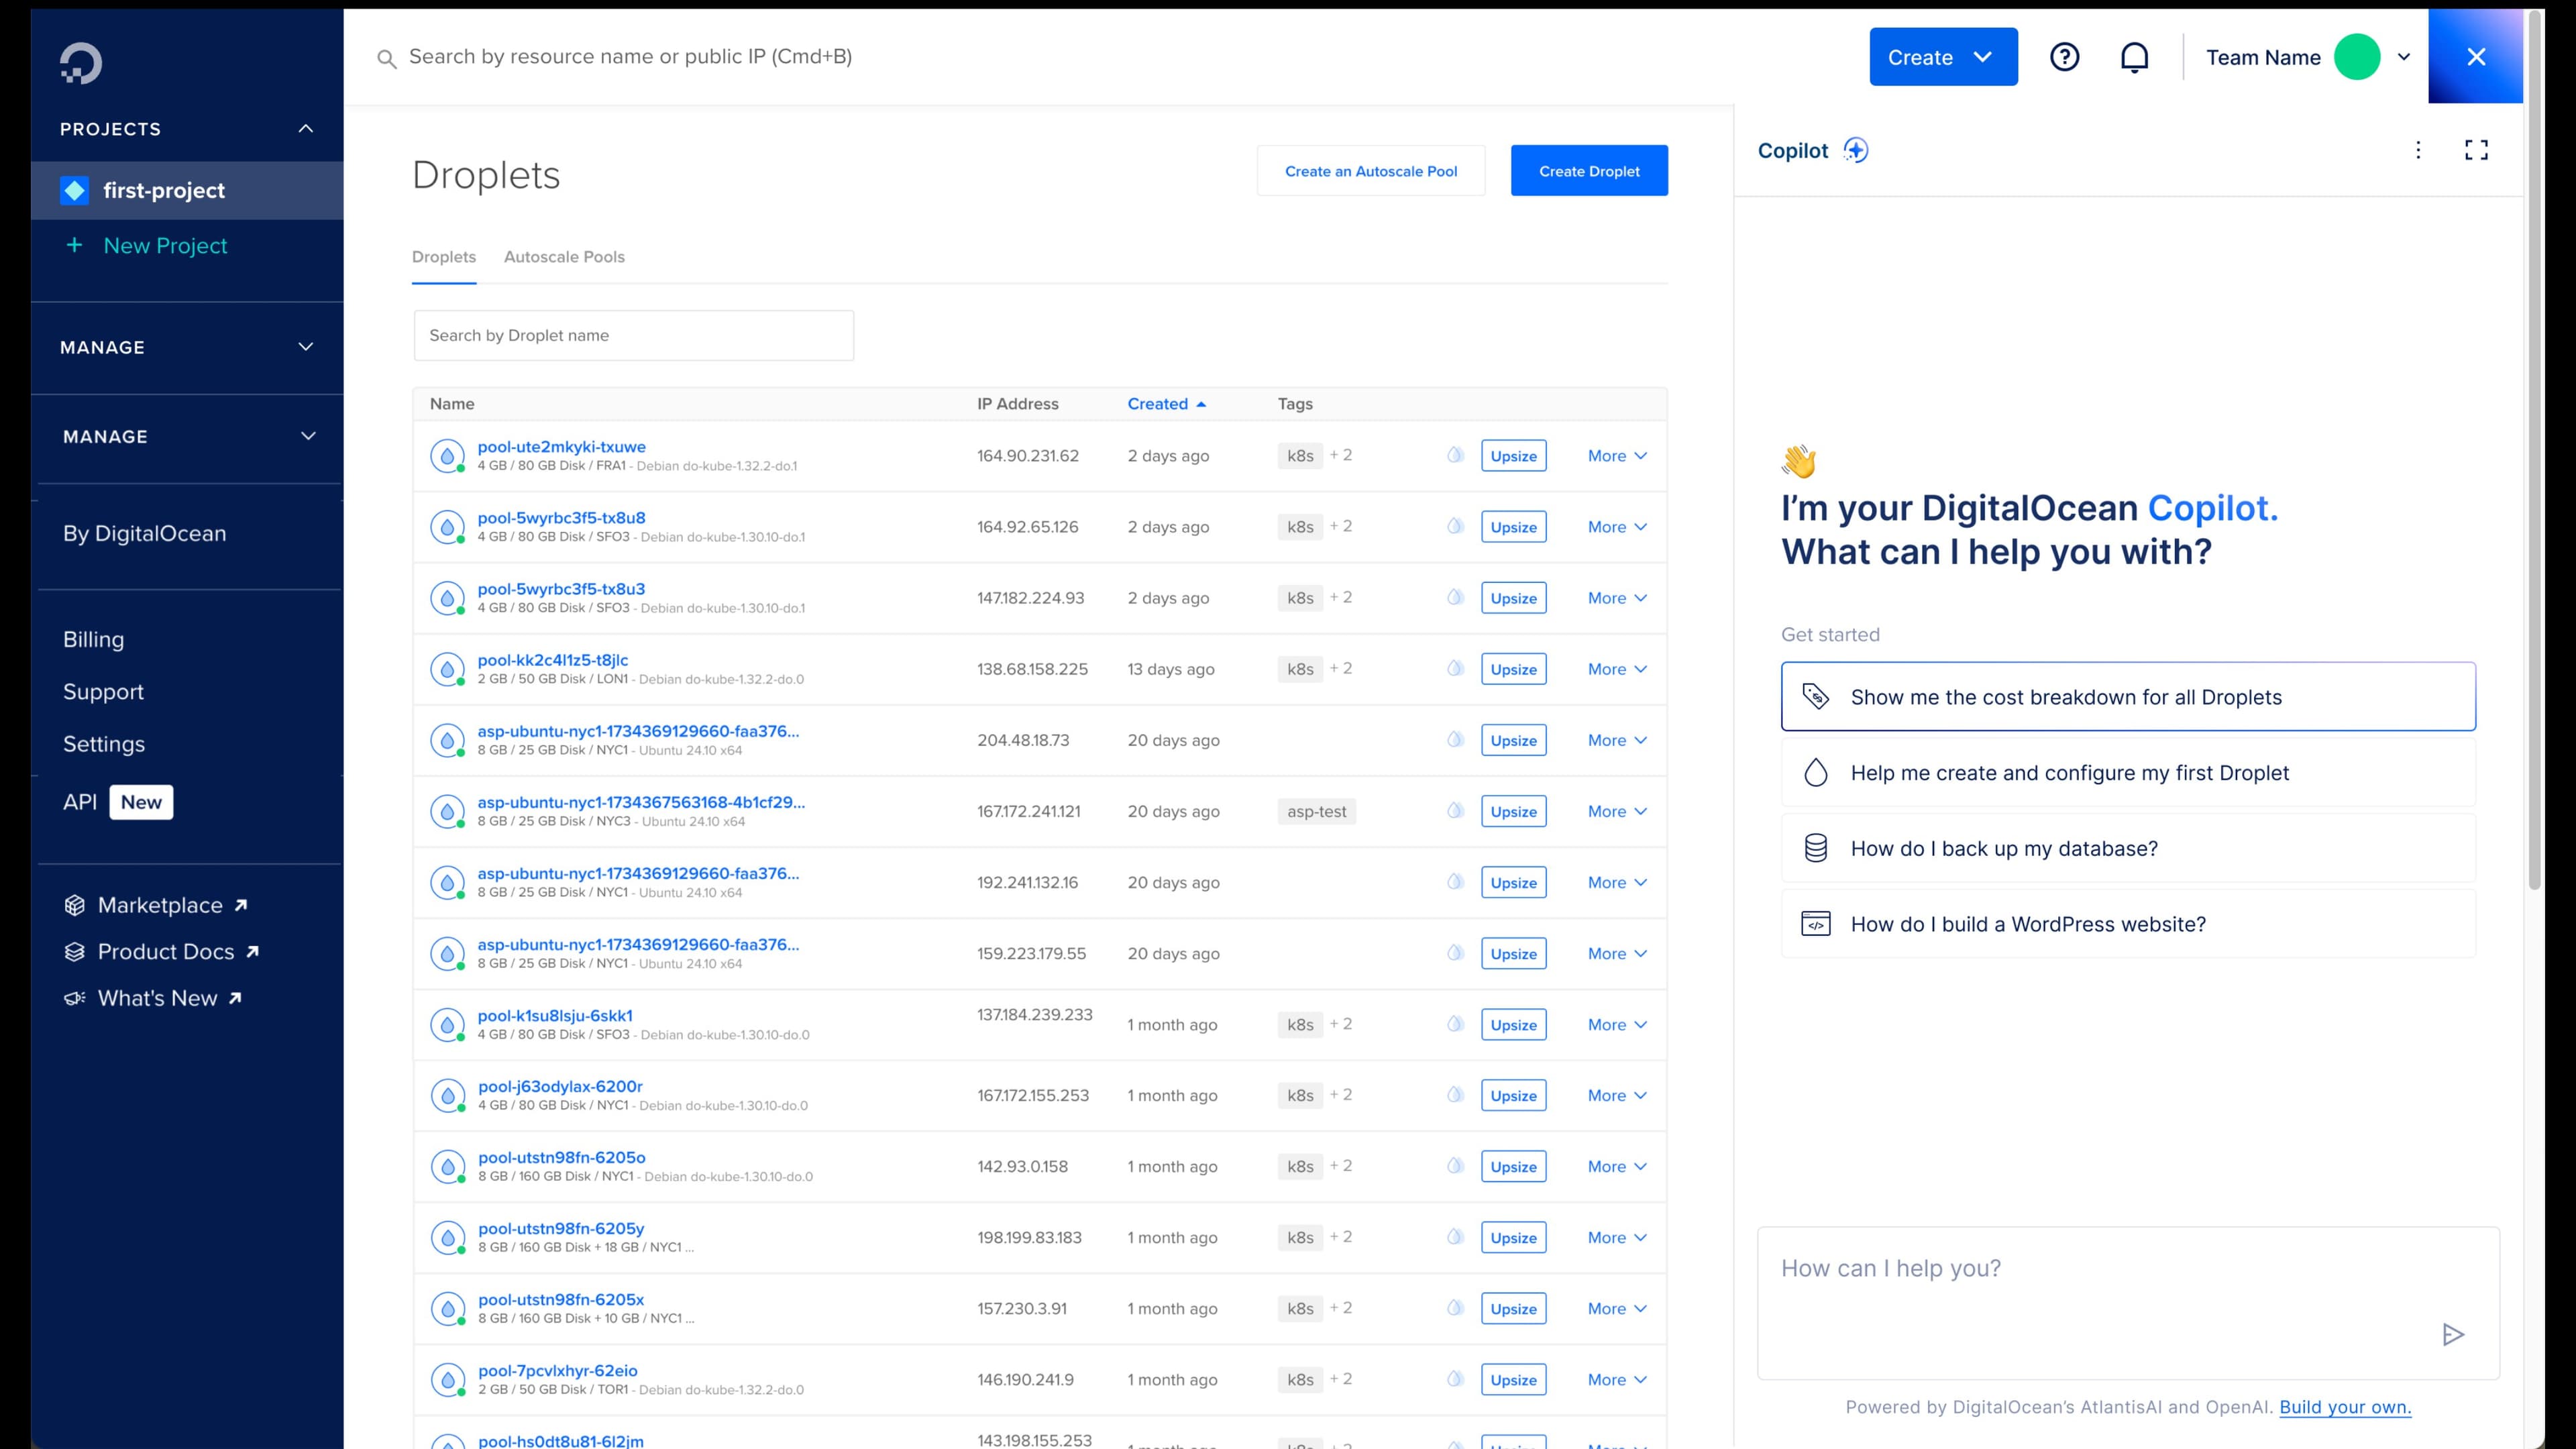The height and width of the screenshot is (1449, 2576).
Task: Close the Copilot panel with the X
Action: [x=2476, y=57]
